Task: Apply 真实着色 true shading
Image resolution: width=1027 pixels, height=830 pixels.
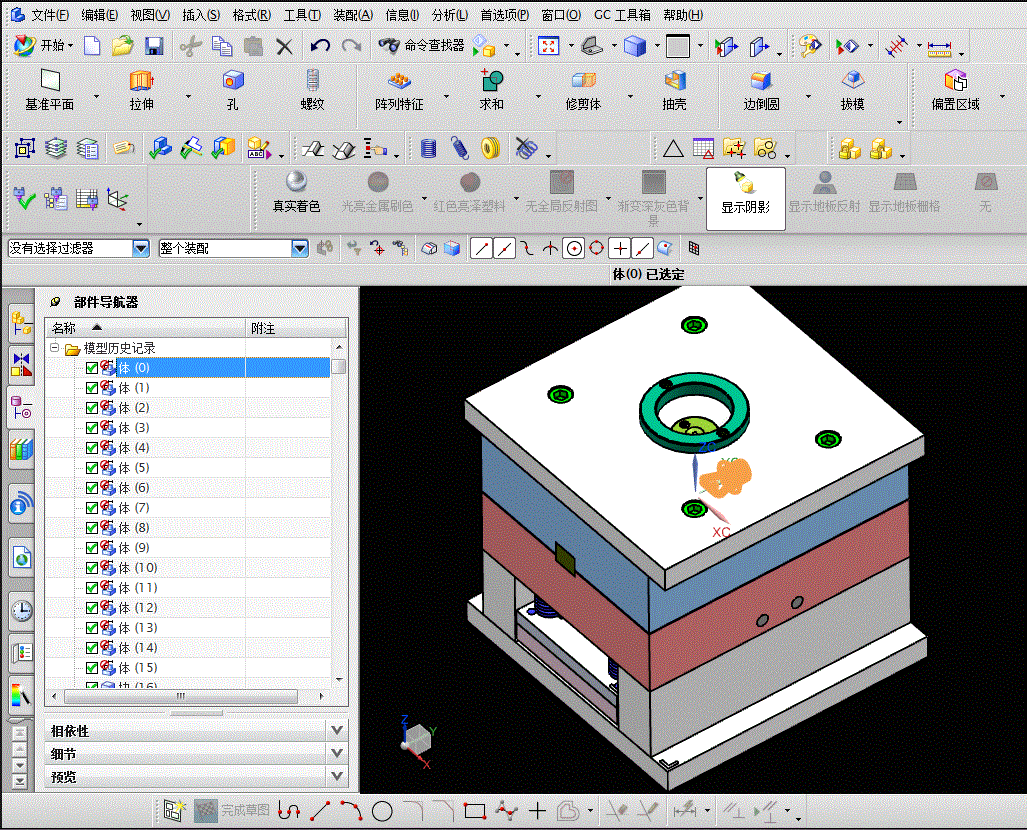Action: pos(296,192)
